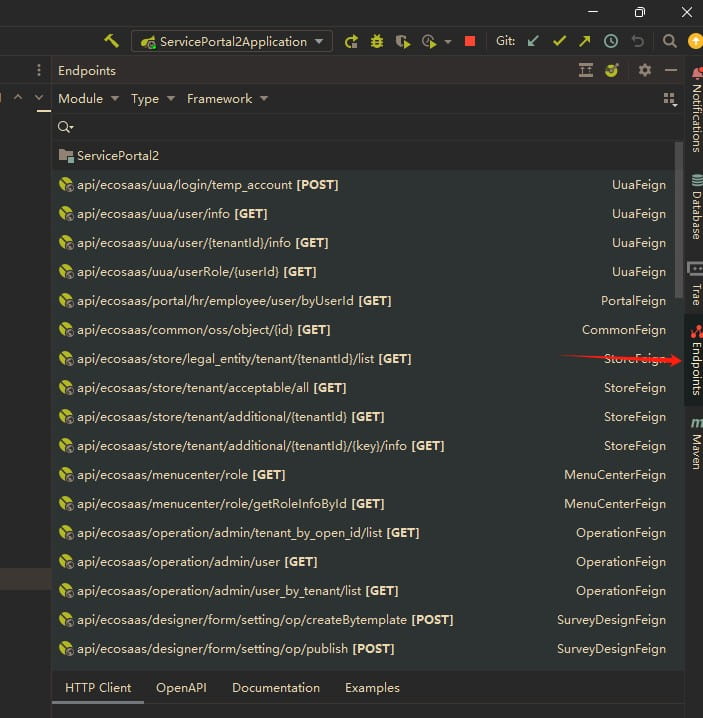
Task: Stop the running application
Action: click(470, 41)
